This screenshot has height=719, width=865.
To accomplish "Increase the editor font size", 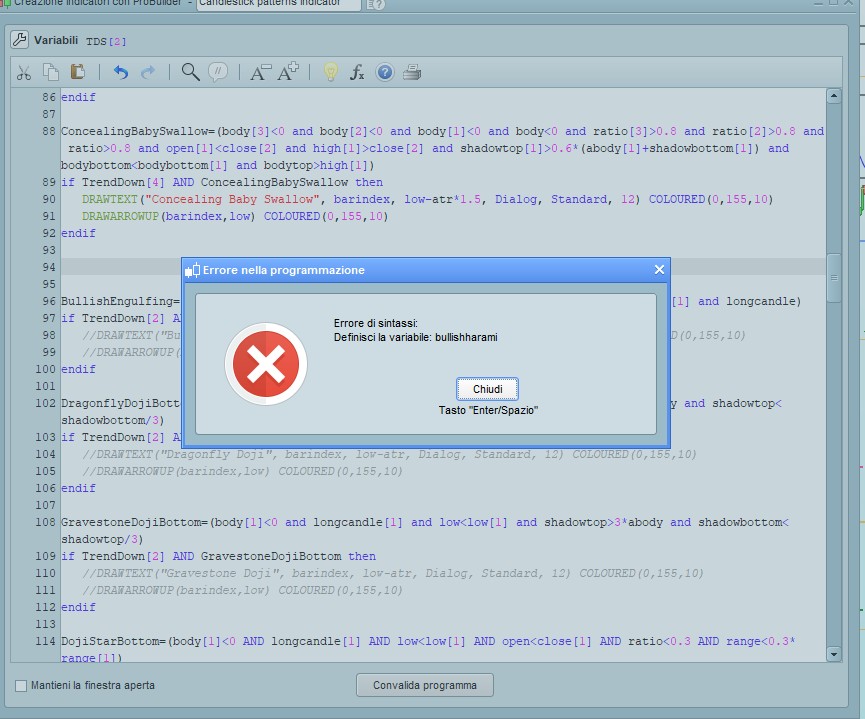I will [288, 72].
